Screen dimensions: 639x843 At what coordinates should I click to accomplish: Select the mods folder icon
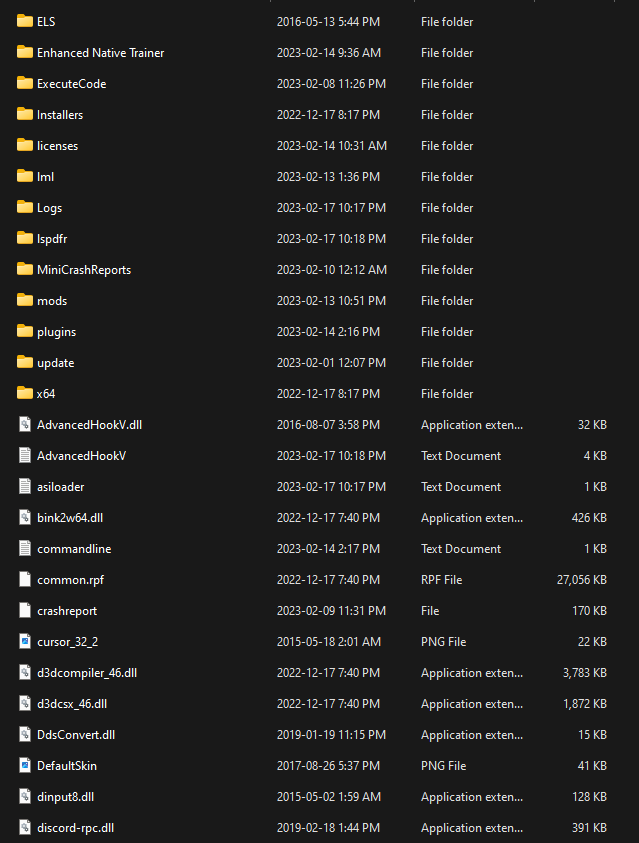pos(25,300)
